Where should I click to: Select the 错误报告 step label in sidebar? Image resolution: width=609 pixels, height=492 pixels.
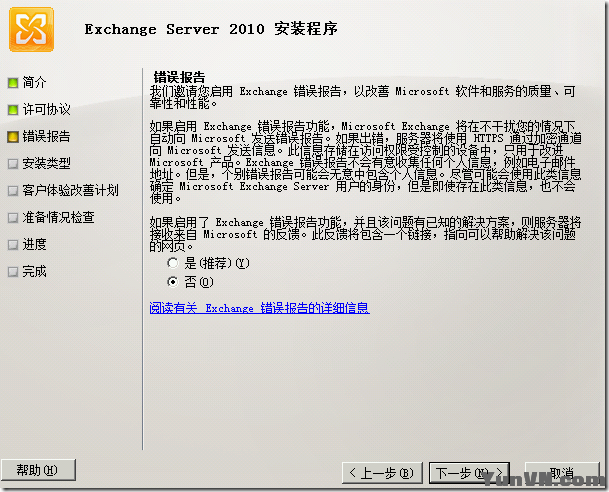coord(47,136)
